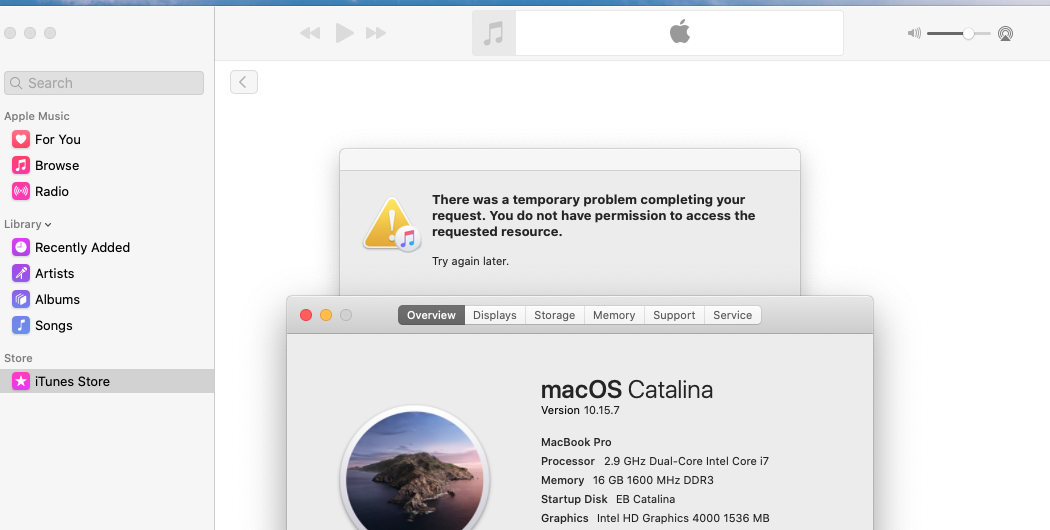This screenshot has width=1050, height=530.
Task: Switch to the Memory tab
Action: [614, 315]
